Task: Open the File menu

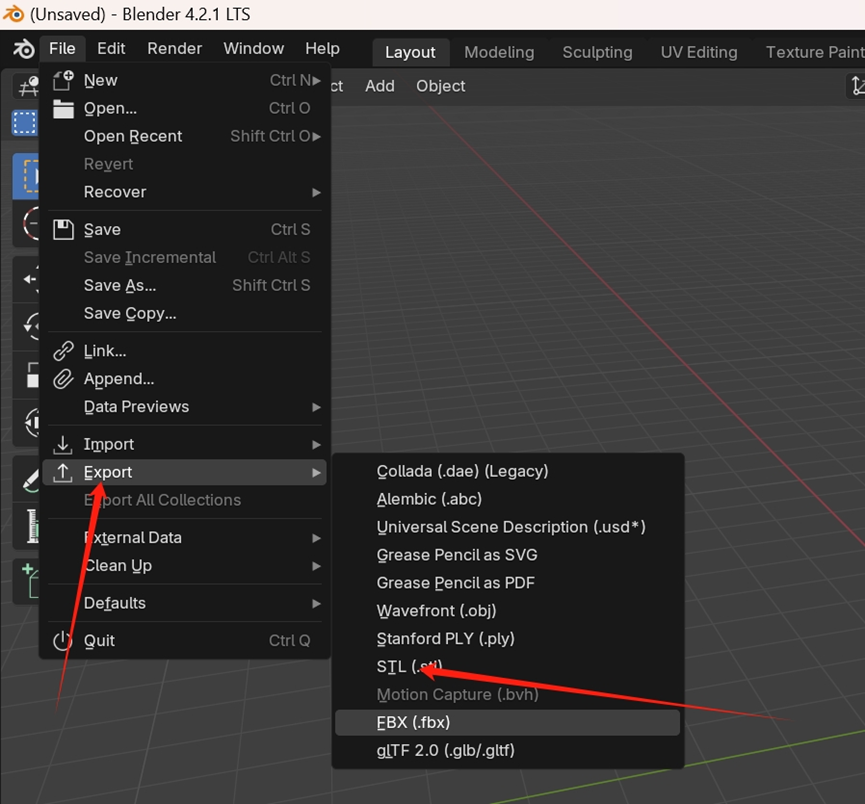Action: click(x=62, y=49)
